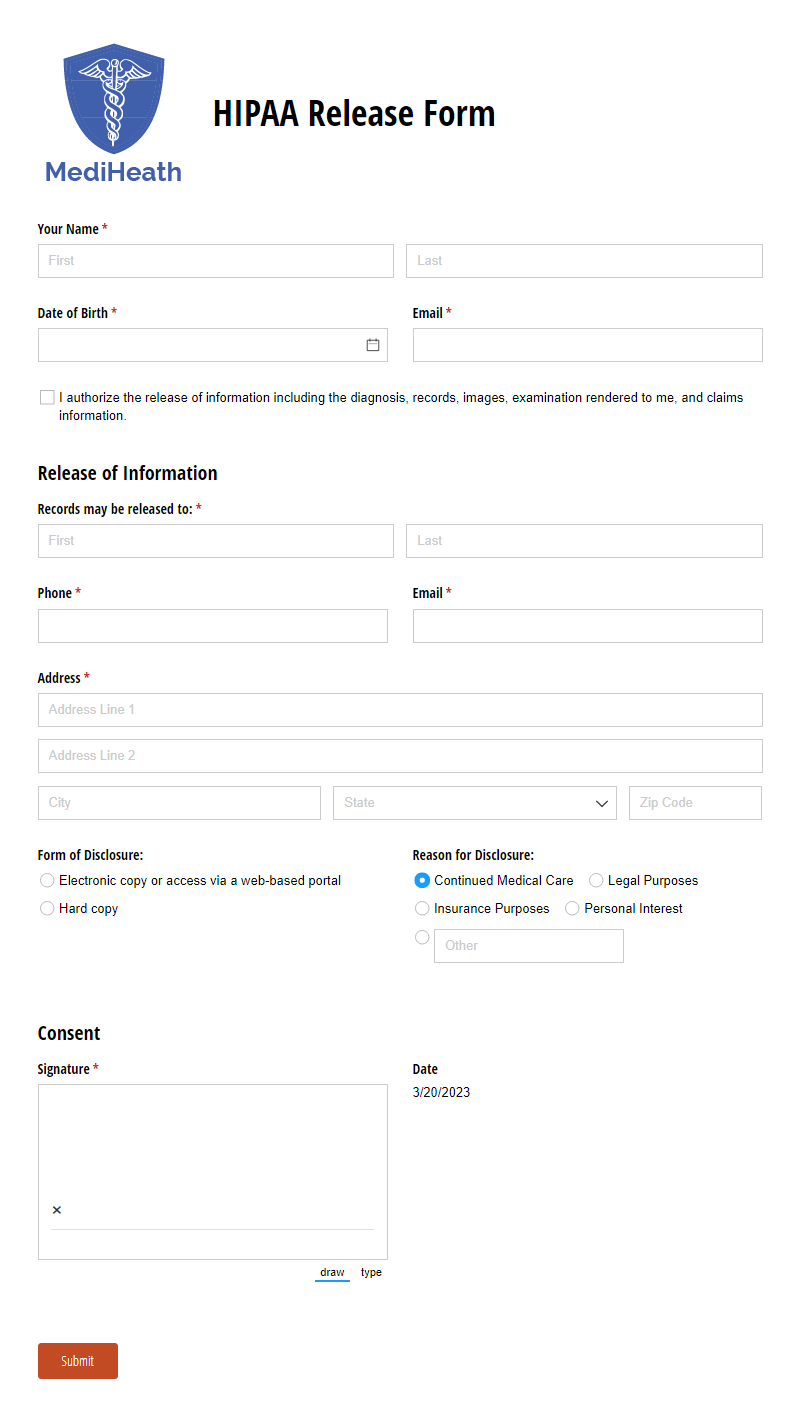Click the Your Name First field
Viewport: 800px width, 1416px height.
click(x=216, y=261)
